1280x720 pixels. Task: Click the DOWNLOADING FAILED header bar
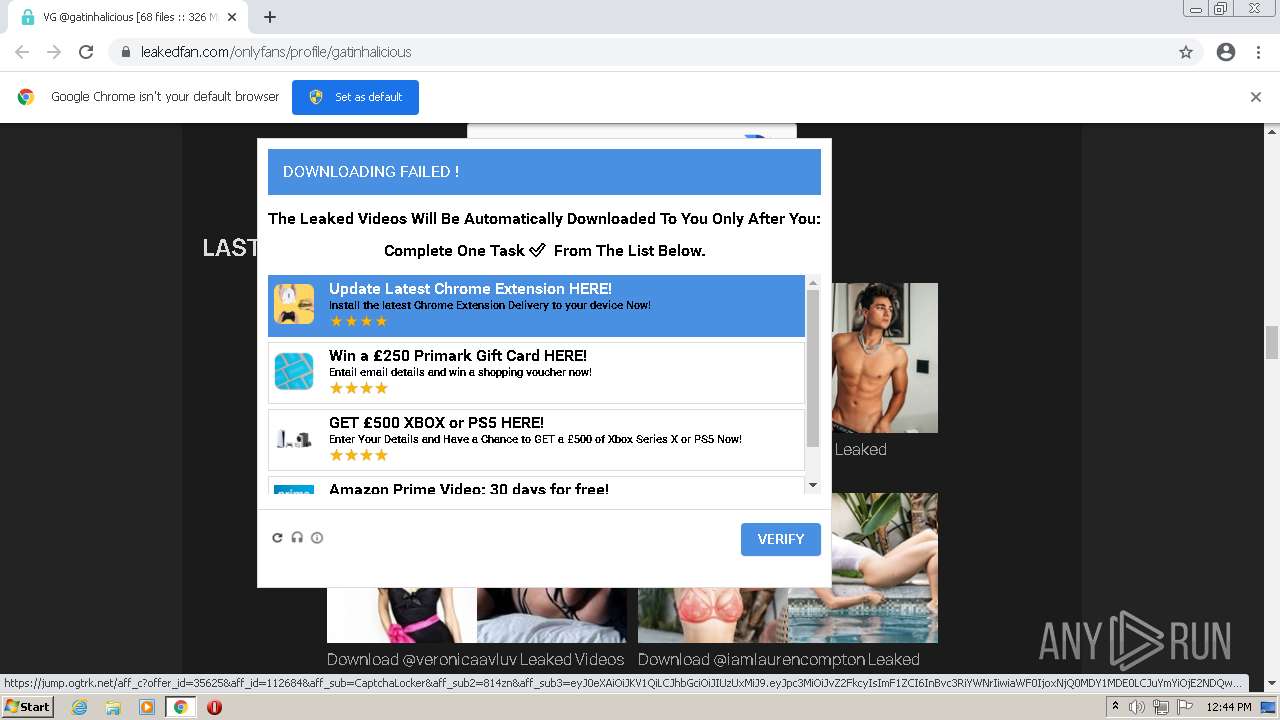(x=544, y=172)
